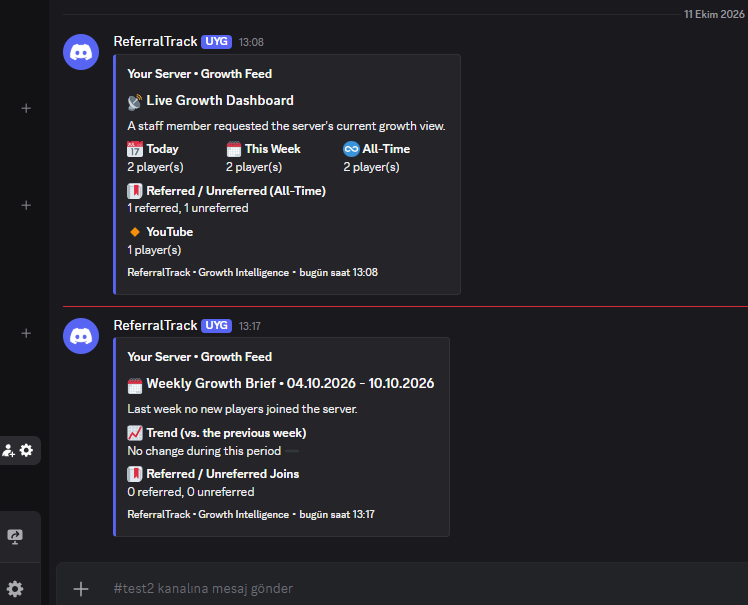The height and width of the screenshot is (605, 748).
Task: Click the bookmark emoji beside Referred / Unreferred Joins
Action: click(x=135, y=474)
